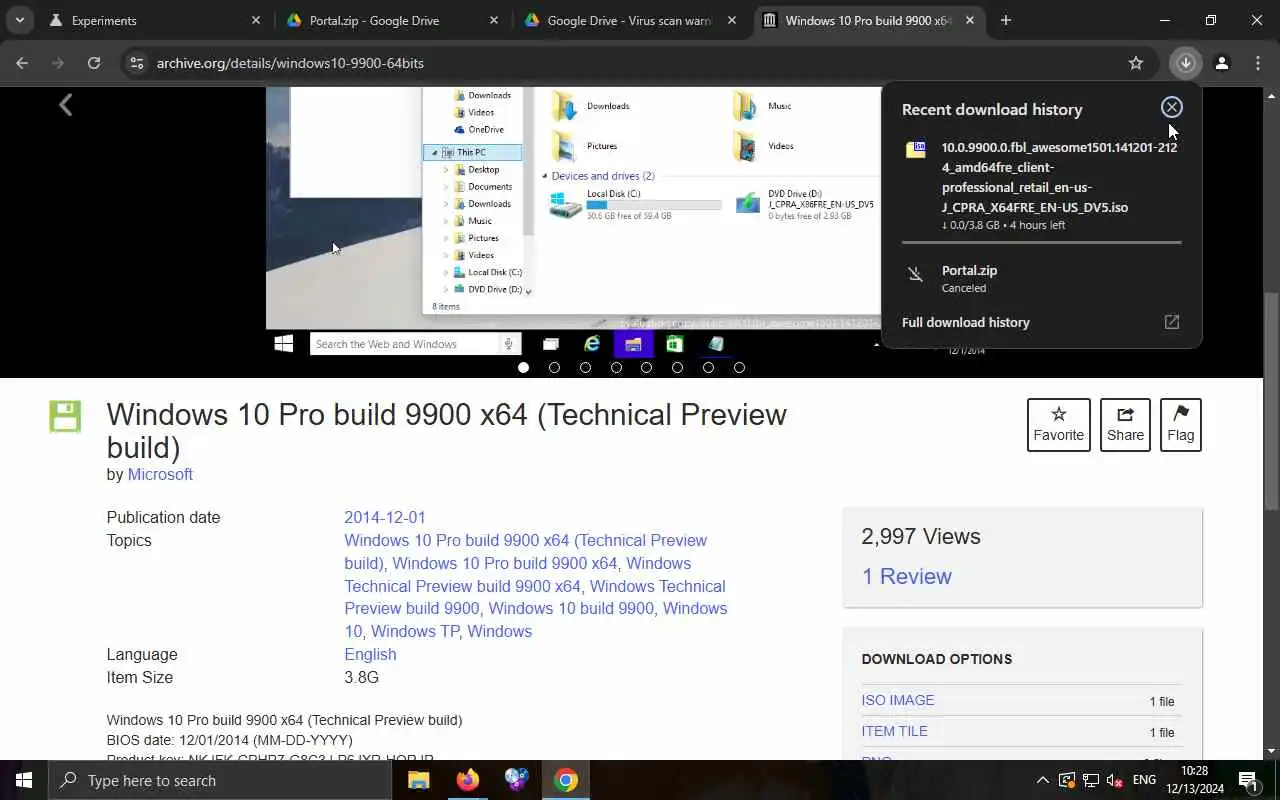Open Full download history
Screen dimensions: 1280x800
tap(966, 322)
